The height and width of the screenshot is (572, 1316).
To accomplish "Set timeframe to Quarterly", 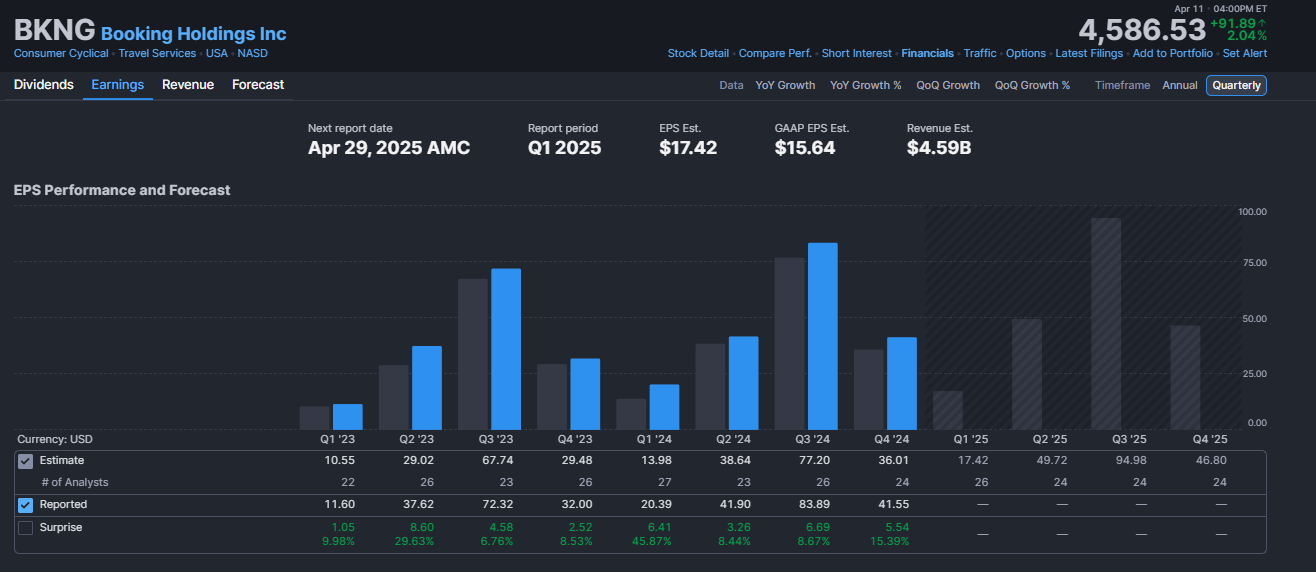I will pyautogui.click(x=1236, y=85).
